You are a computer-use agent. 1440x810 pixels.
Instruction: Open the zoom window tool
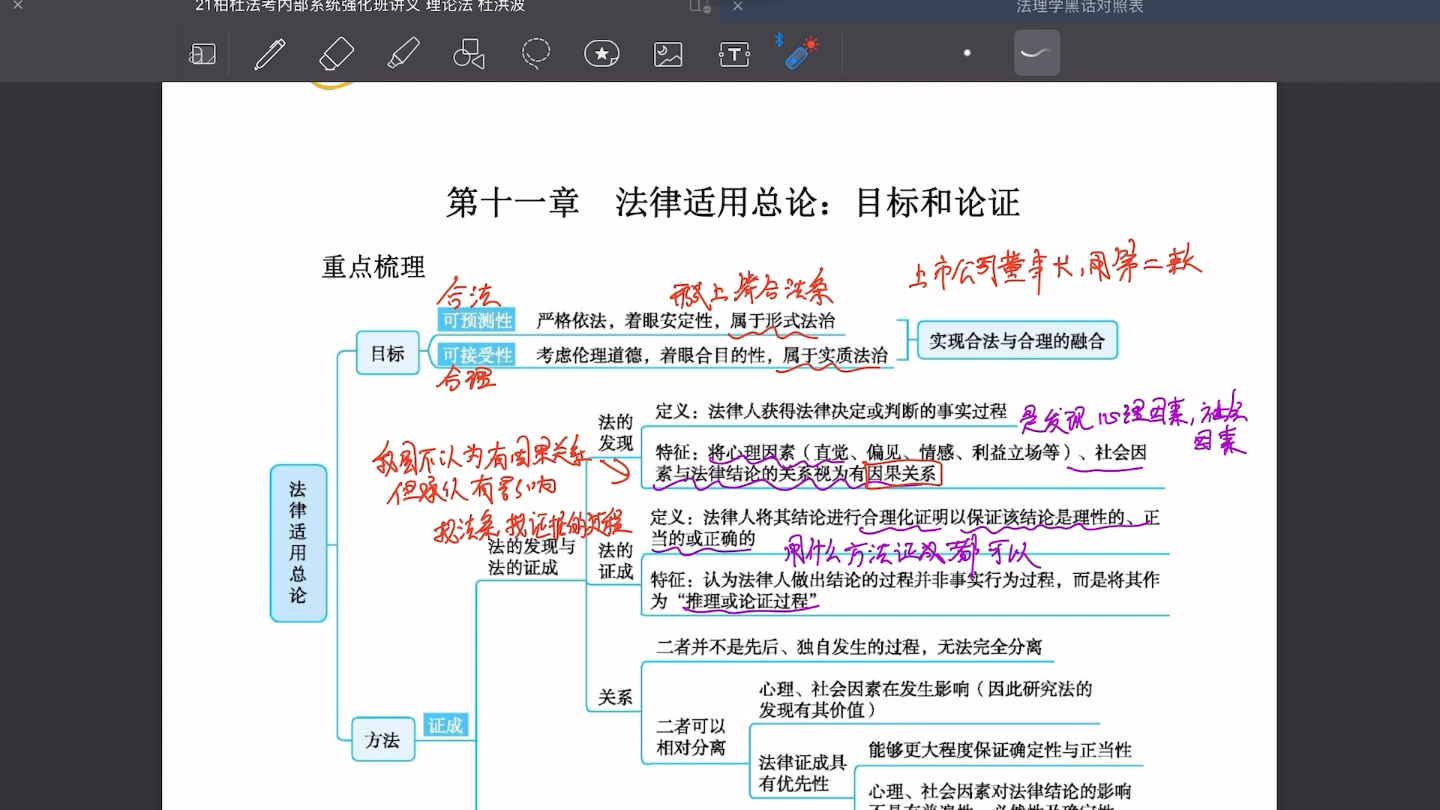202,54
